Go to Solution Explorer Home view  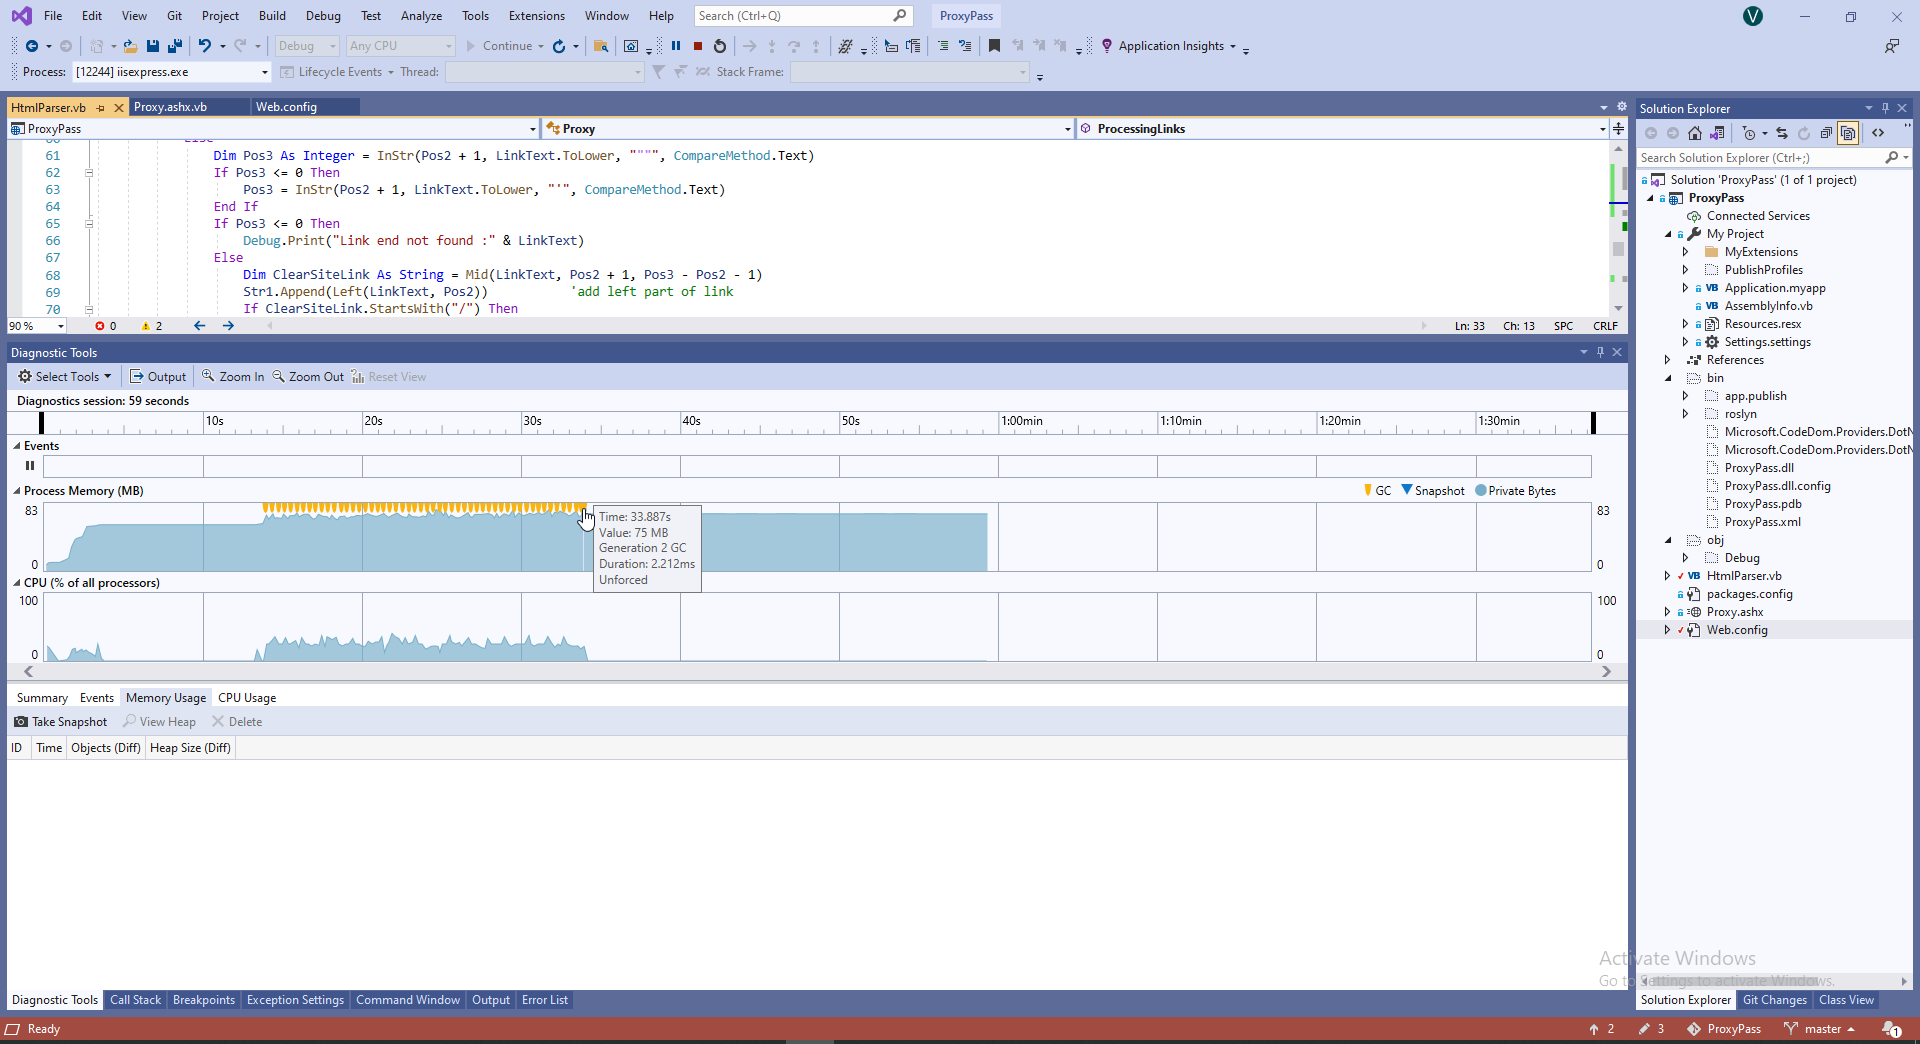coord(1695,133)
